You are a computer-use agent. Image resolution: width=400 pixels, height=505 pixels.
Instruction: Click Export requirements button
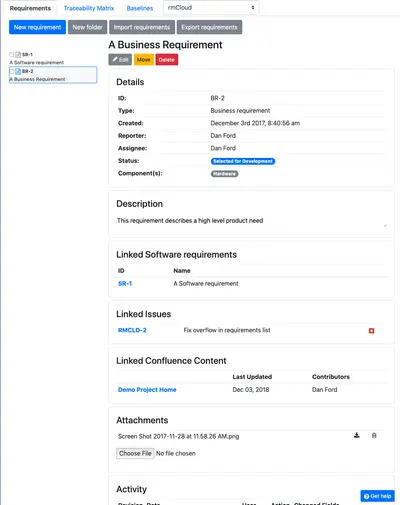coord(209,27)
